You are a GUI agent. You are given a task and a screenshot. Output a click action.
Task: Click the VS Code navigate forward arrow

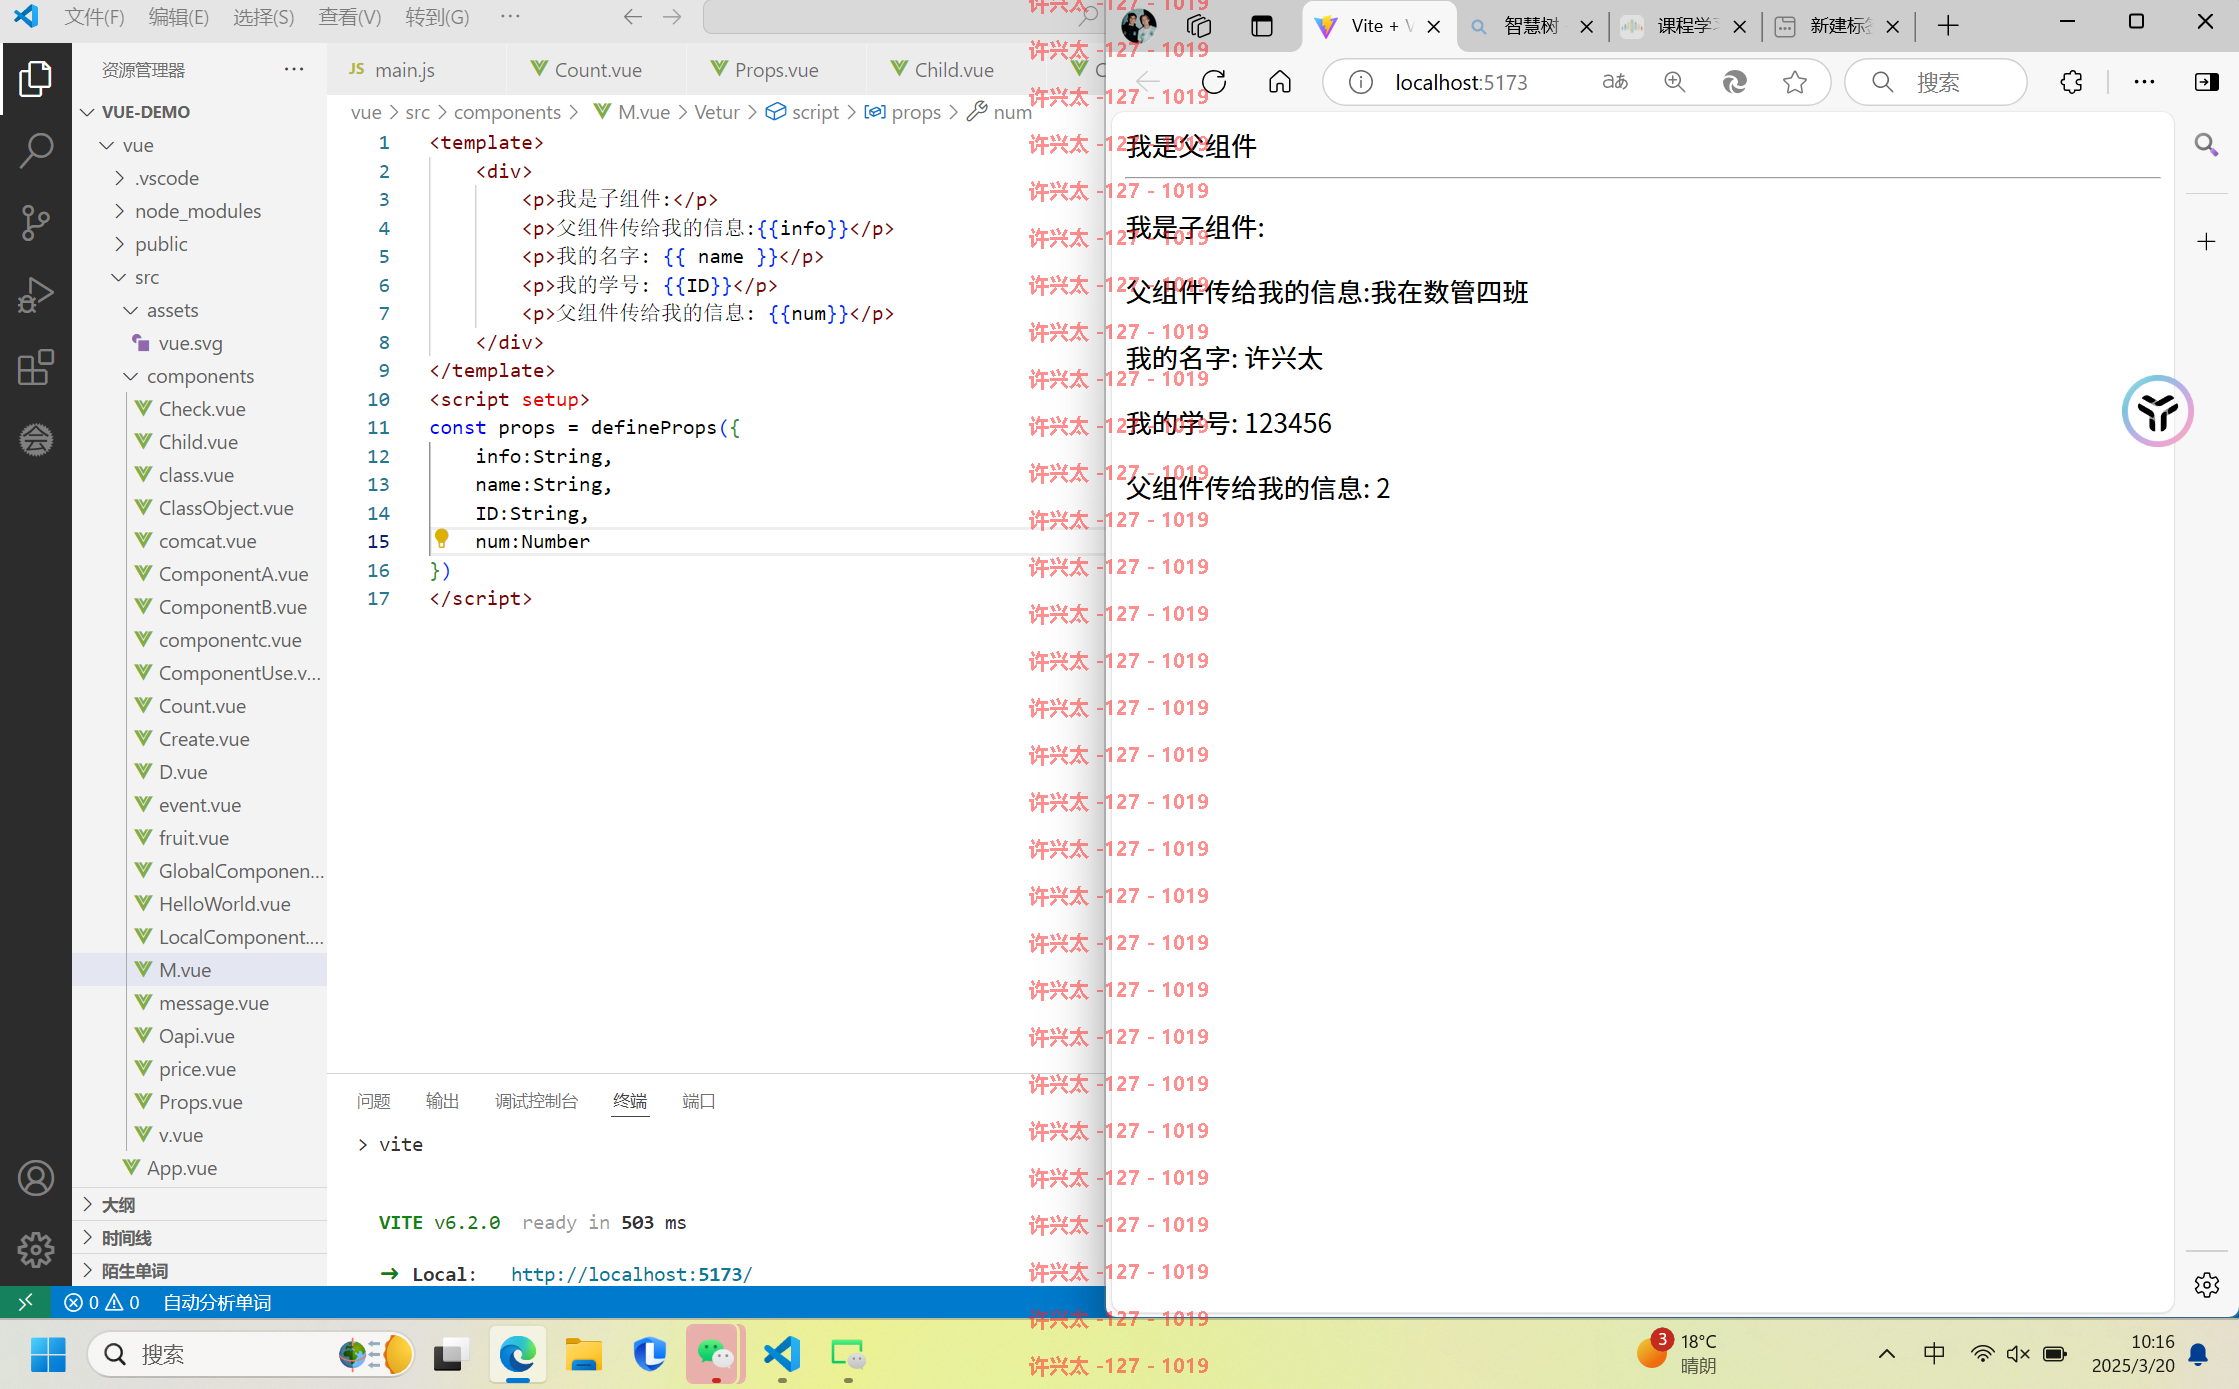point(672,17)
